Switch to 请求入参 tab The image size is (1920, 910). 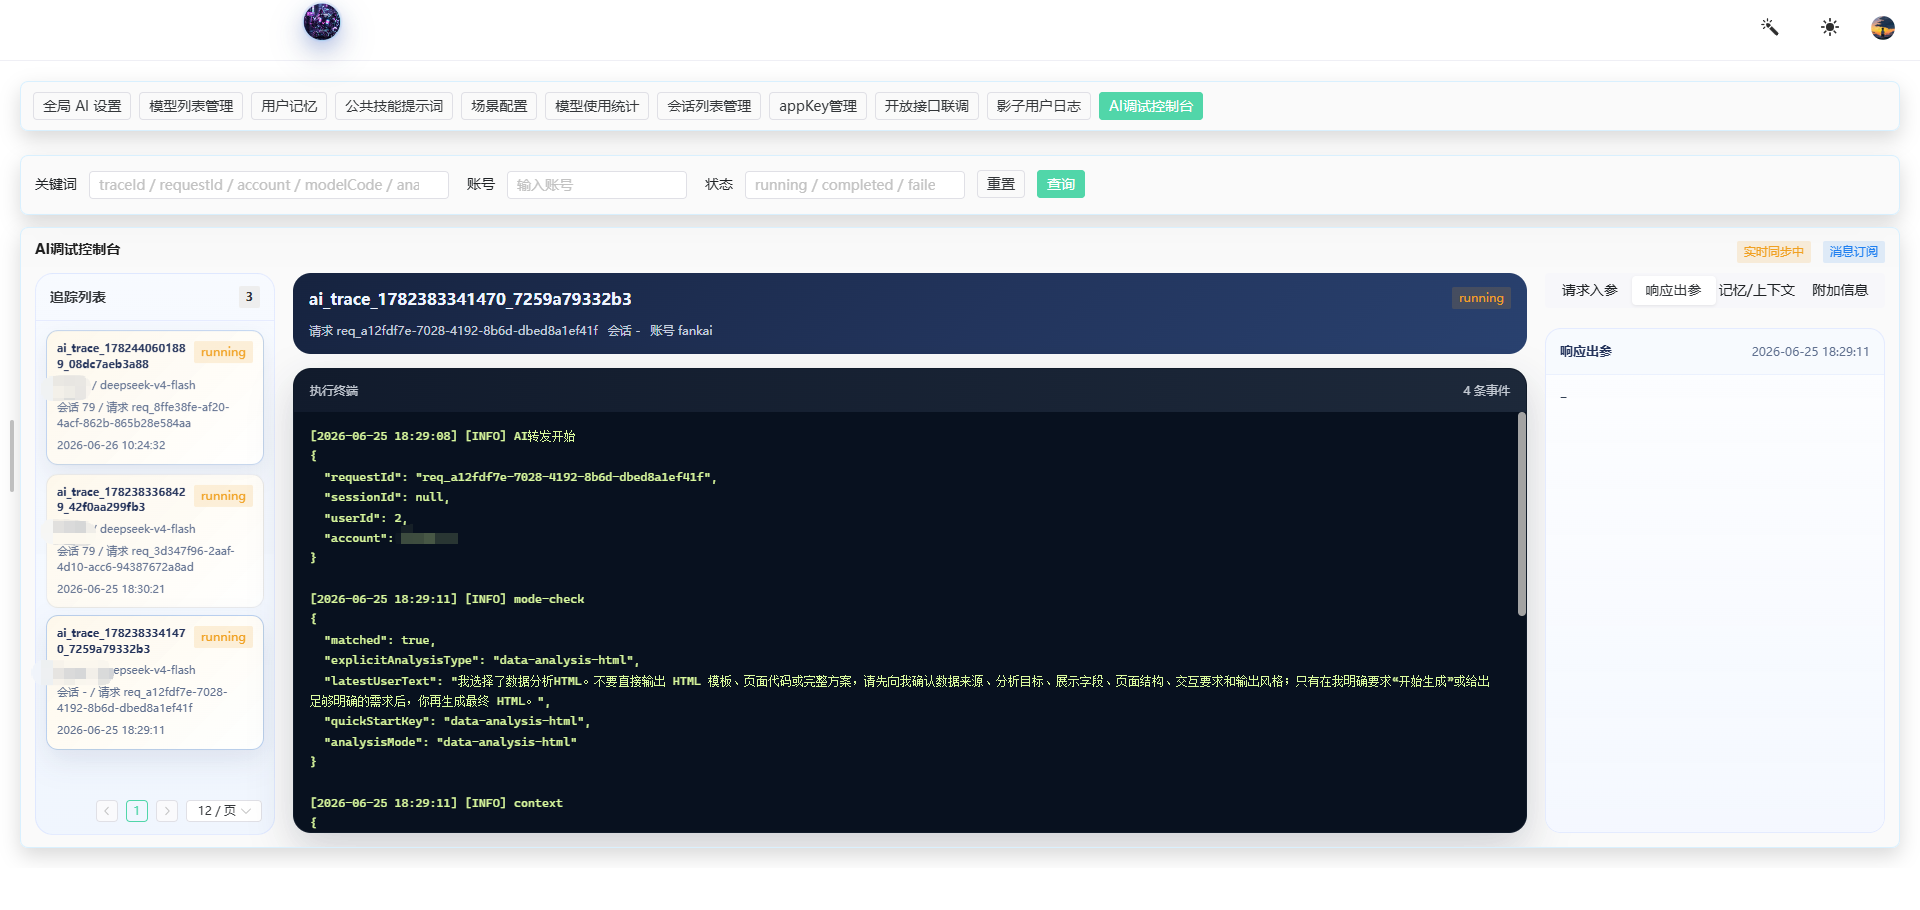(1590, 290)
